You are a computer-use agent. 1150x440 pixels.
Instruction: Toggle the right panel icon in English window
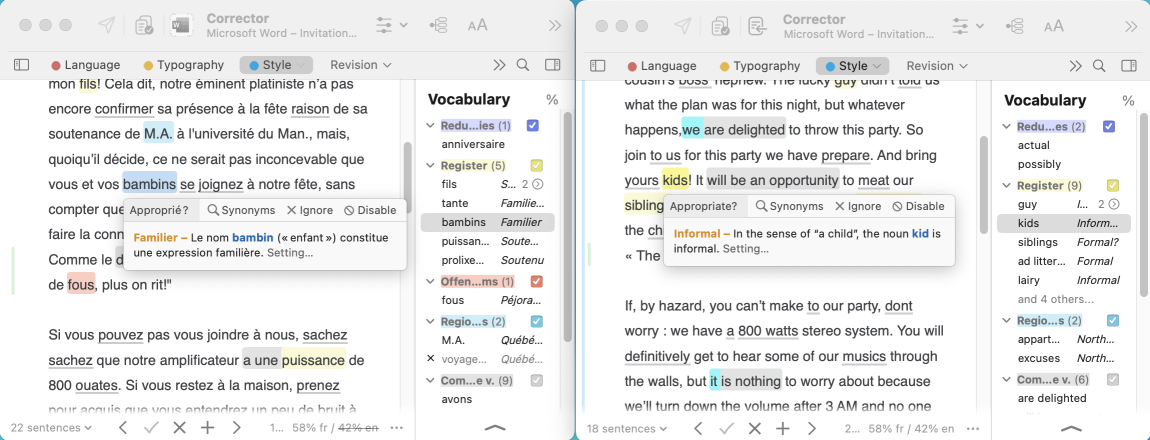[1129, 66]
